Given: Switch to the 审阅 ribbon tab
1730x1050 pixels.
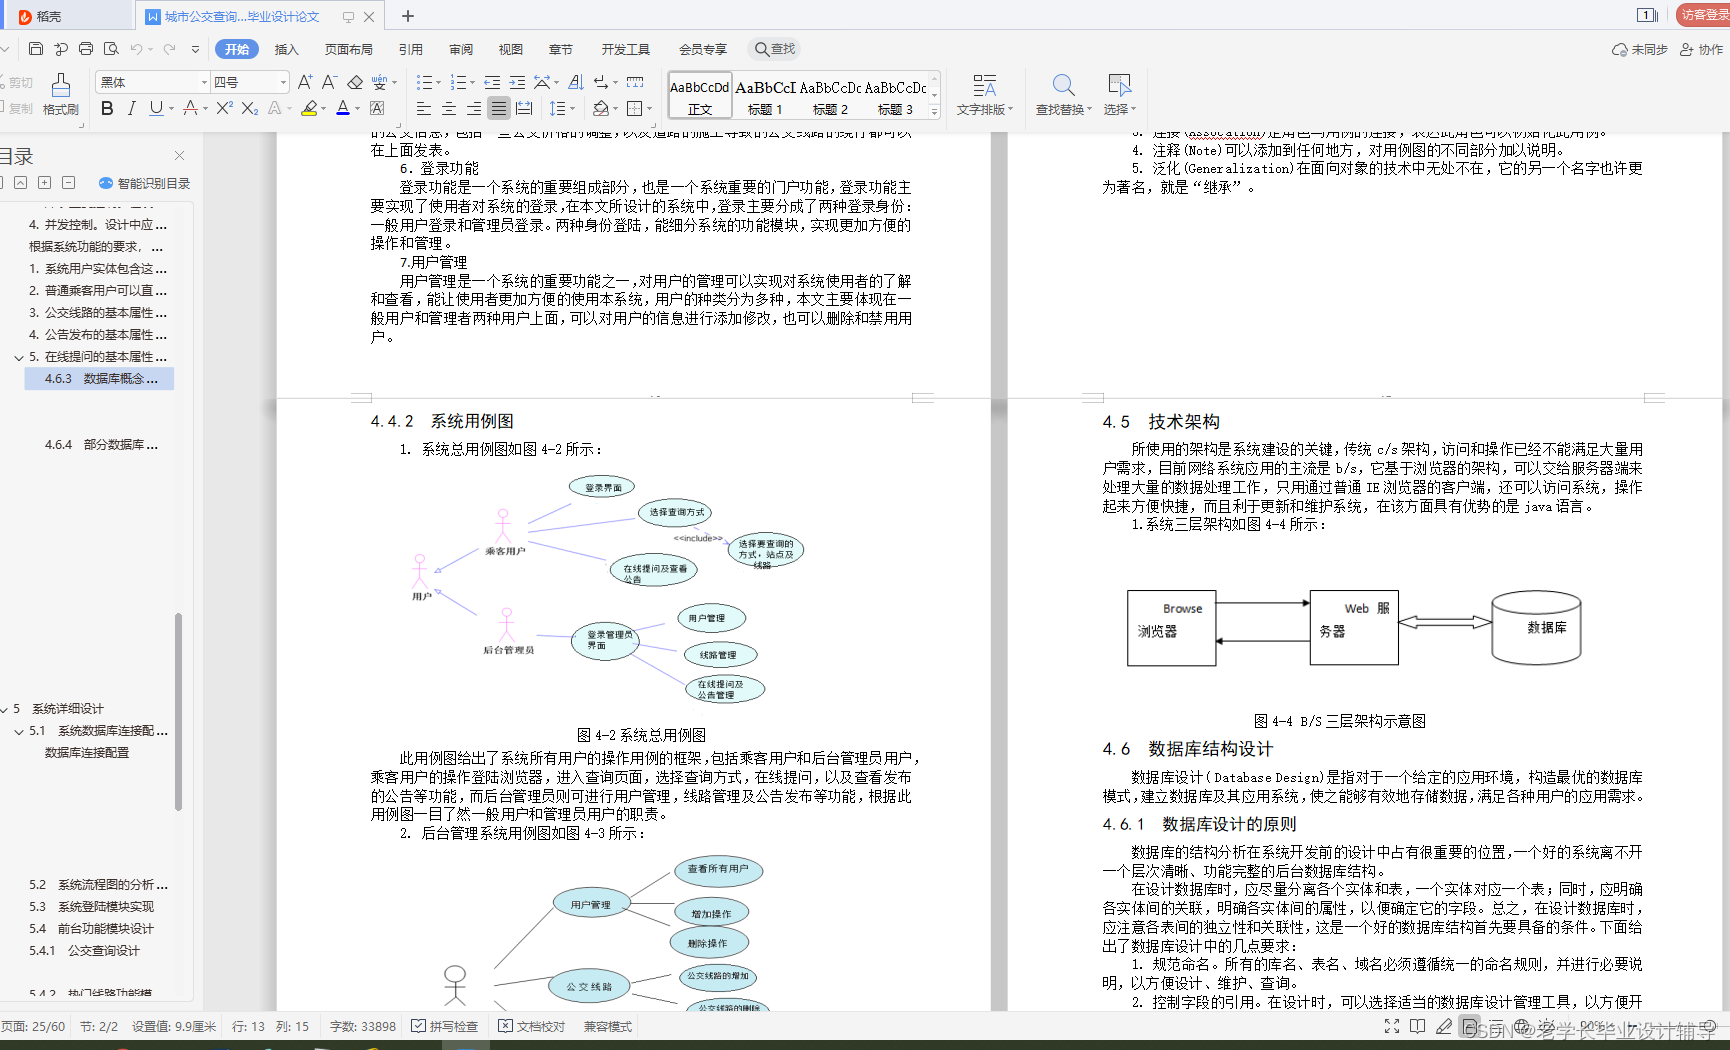Looking at the screenshot, I should coord(460,48).
